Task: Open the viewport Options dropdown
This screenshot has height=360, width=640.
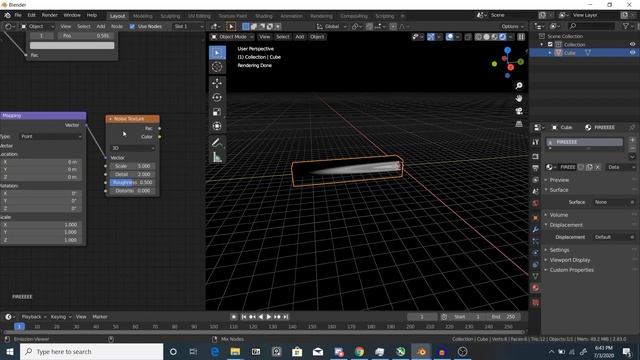Action: point(513,27)
